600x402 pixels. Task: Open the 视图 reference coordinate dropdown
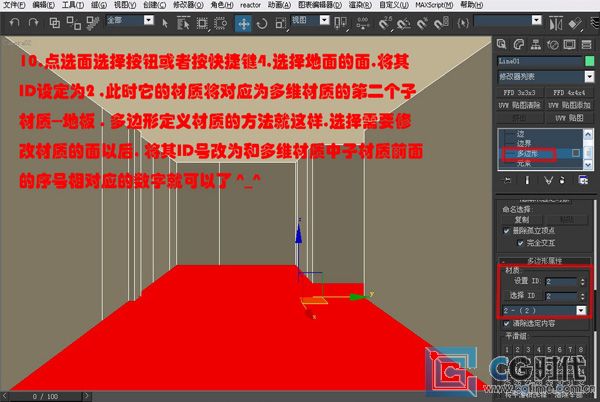(324, 20)
